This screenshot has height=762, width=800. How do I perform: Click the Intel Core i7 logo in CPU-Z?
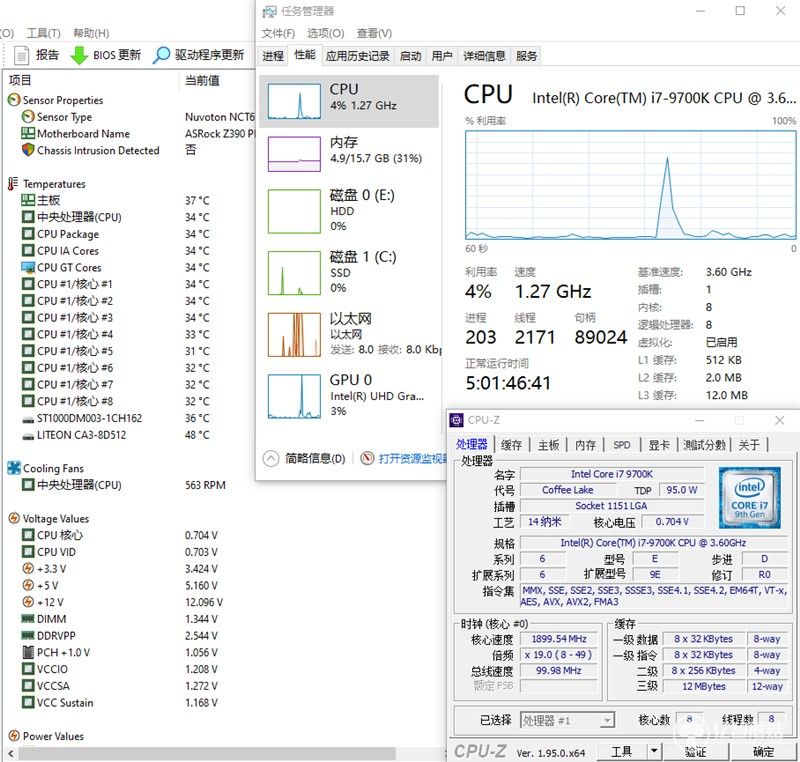tap(749, 497)
